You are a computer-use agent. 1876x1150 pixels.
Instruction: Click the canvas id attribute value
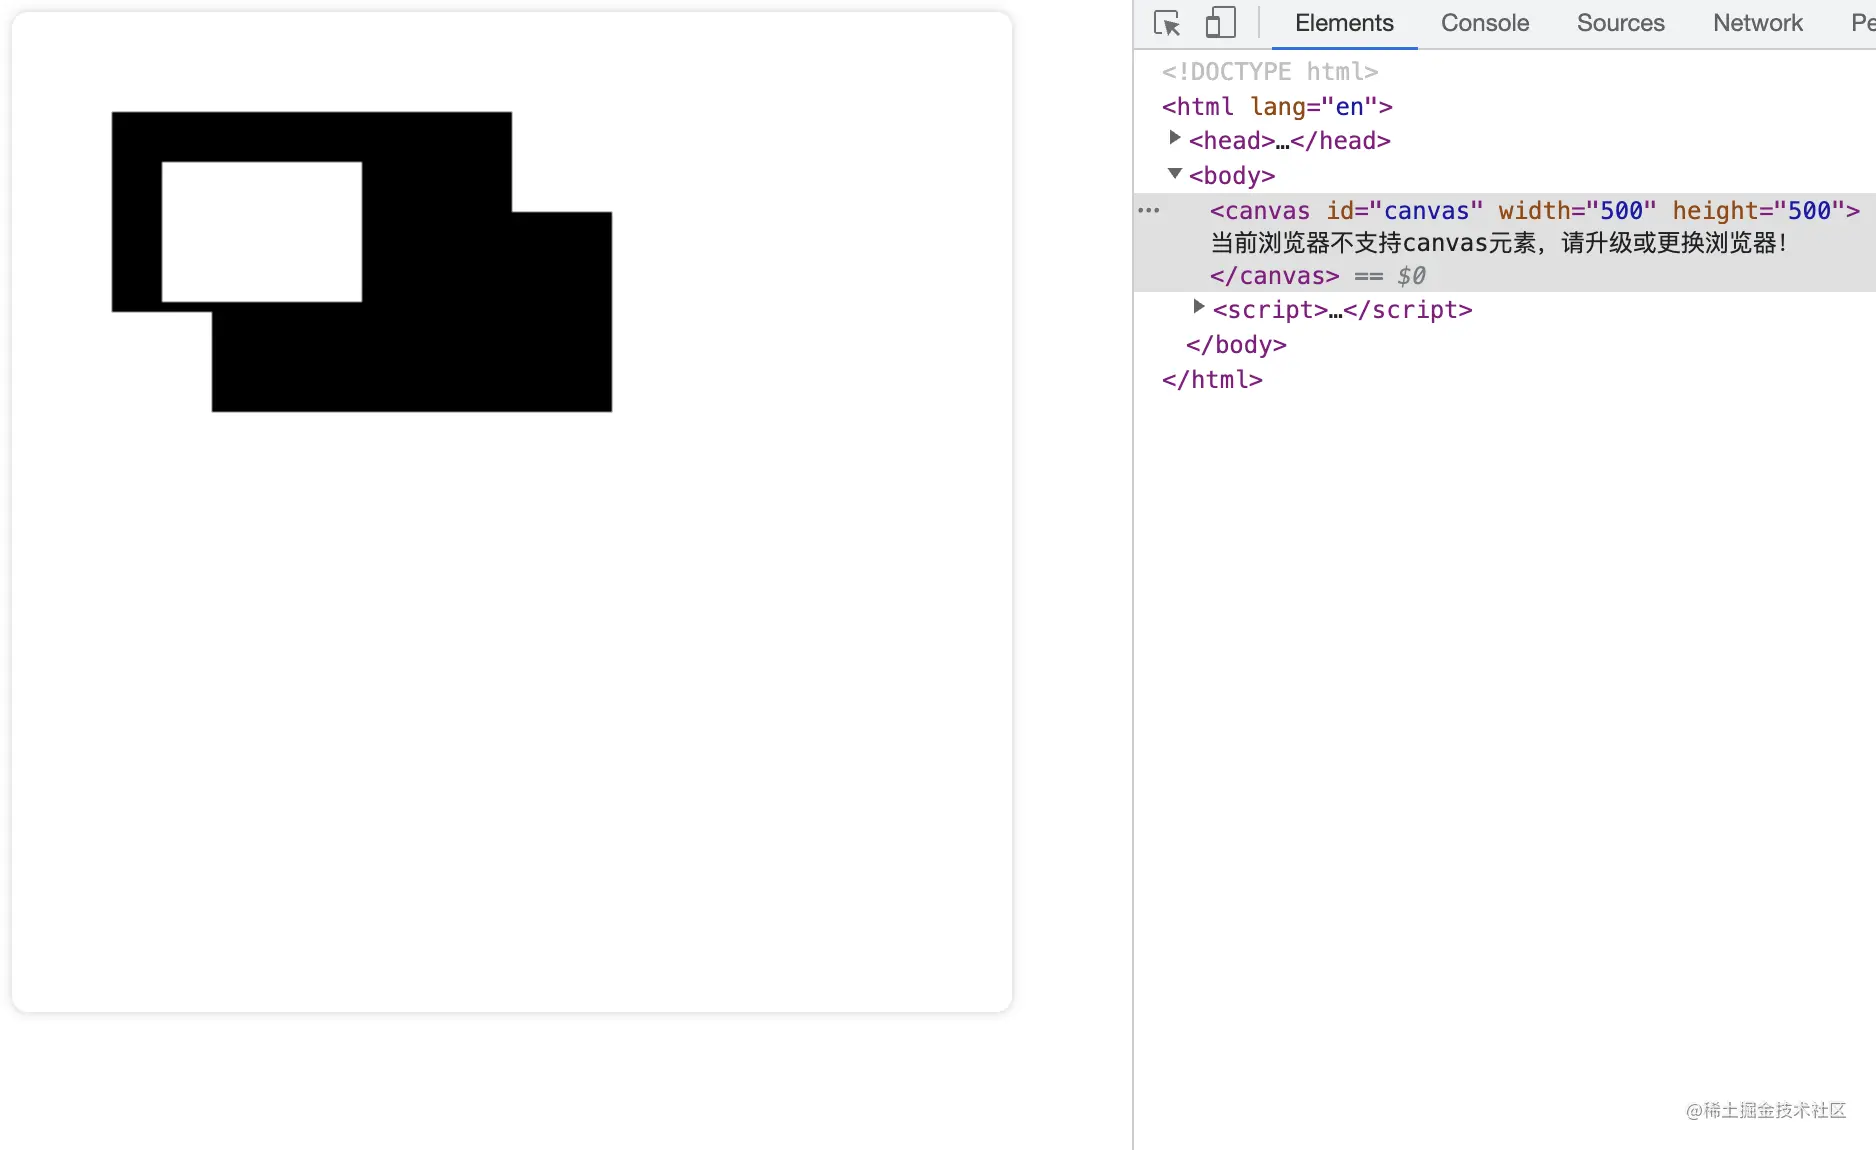pos(1426,211)
